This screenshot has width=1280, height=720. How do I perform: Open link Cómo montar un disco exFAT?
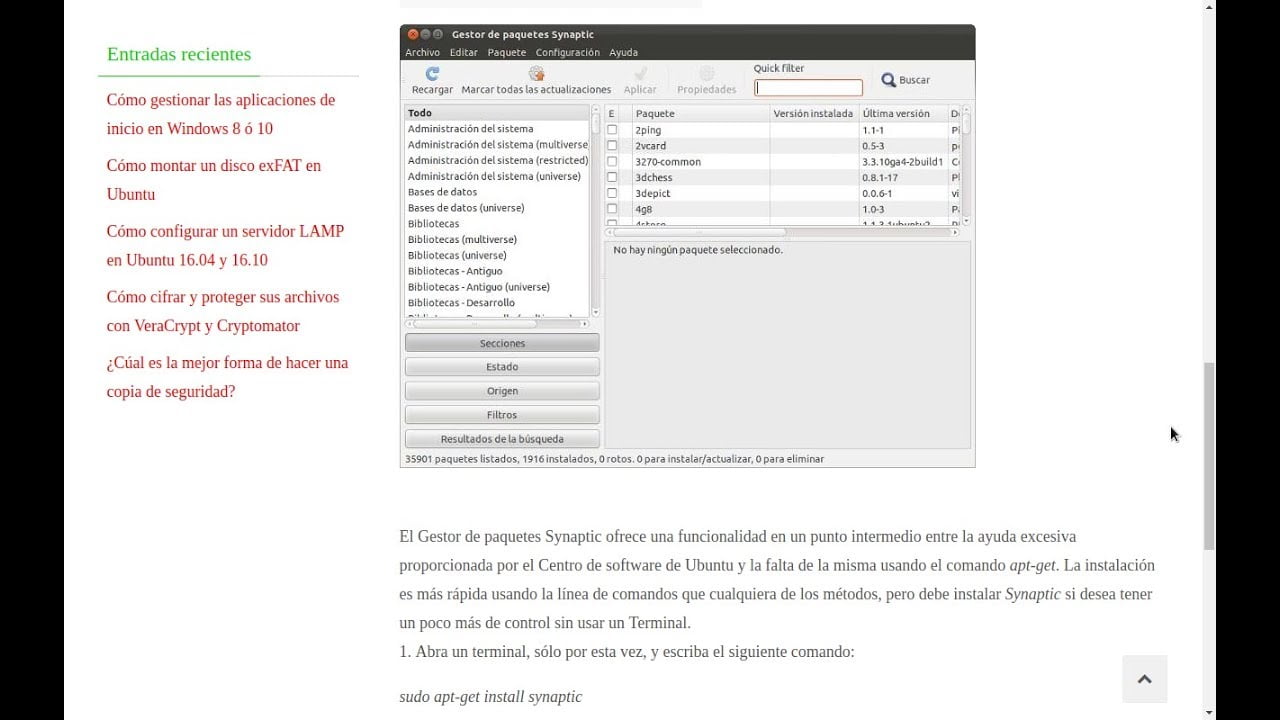(214, 180)
